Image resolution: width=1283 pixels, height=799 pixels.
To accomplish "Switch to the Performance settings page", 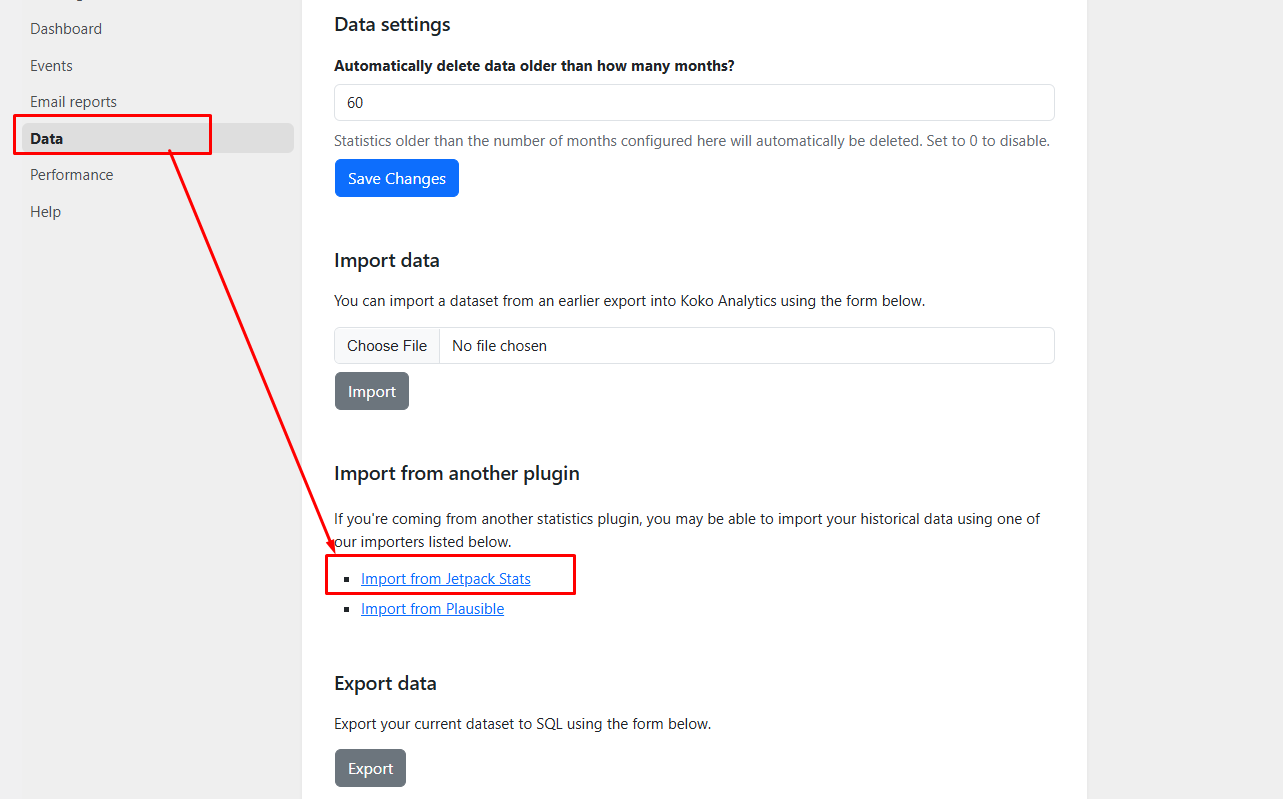I will pyautogui.click(x=71, y=175).
